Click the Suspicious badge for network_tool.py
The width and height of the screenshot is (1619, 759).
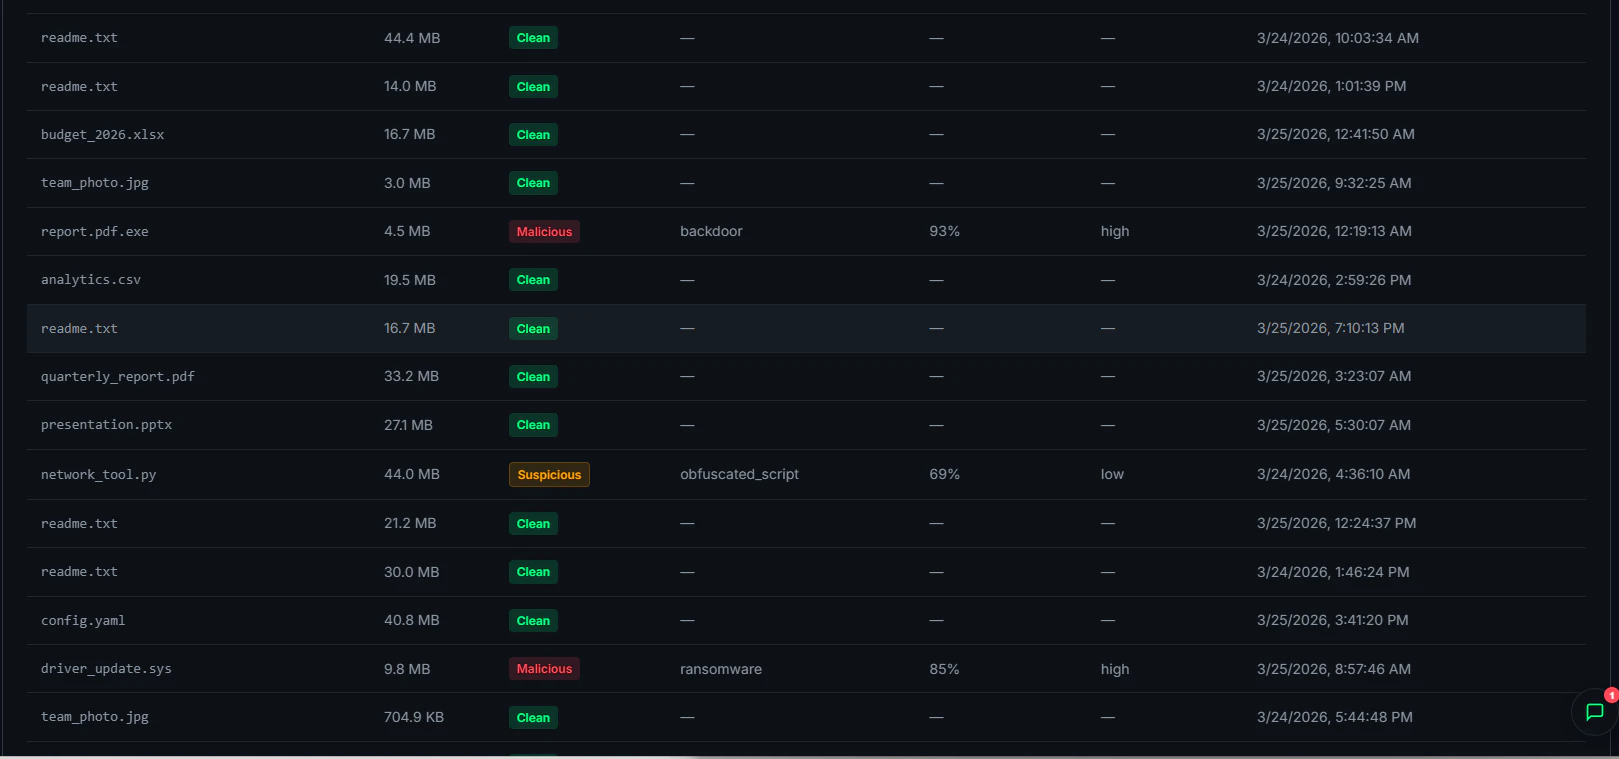coord(549,474)
